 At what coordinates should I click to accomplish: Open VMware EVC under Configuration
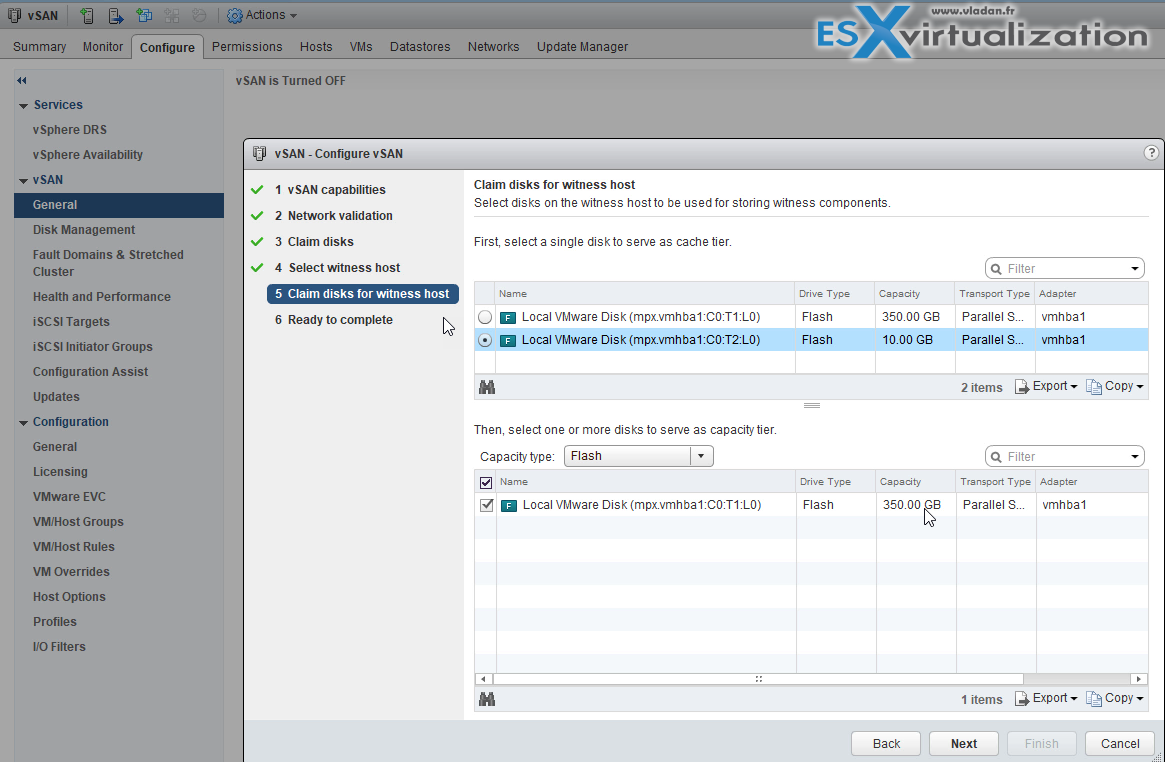coord(69,497)
